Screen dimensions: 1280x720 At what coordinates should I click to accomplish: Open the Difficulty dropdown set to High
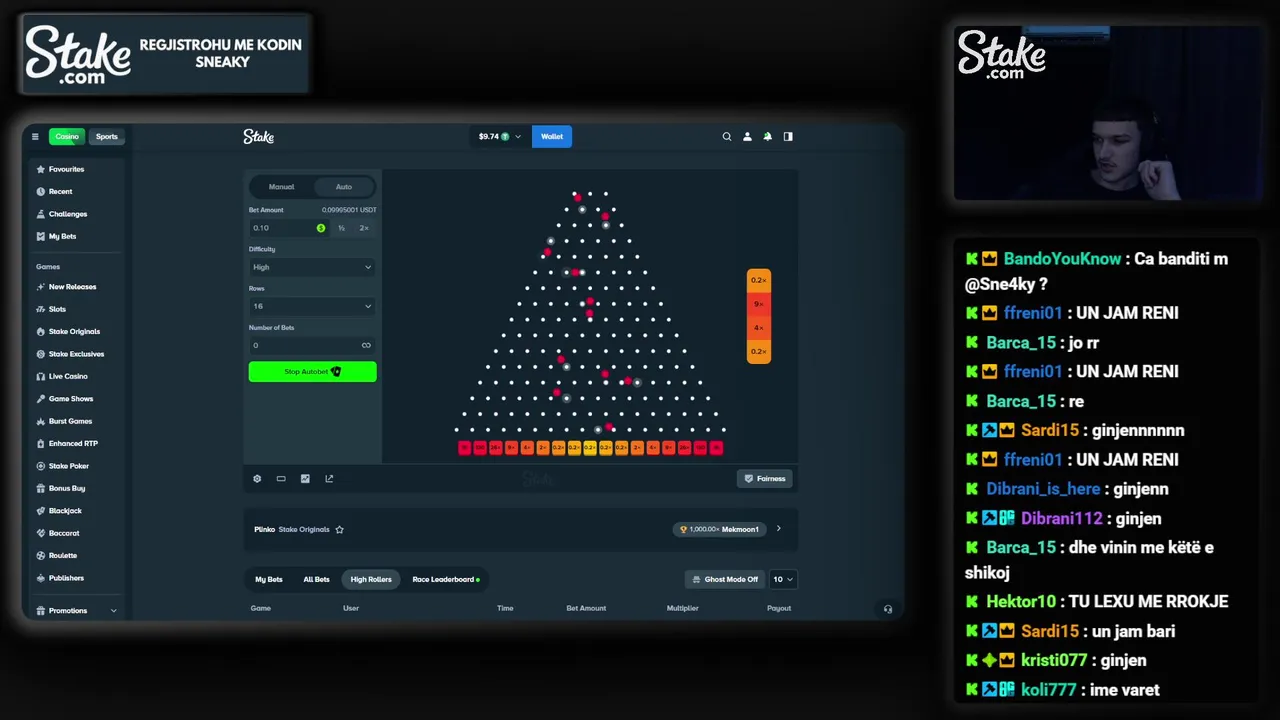pyautogui.click(x=312, y=267)
